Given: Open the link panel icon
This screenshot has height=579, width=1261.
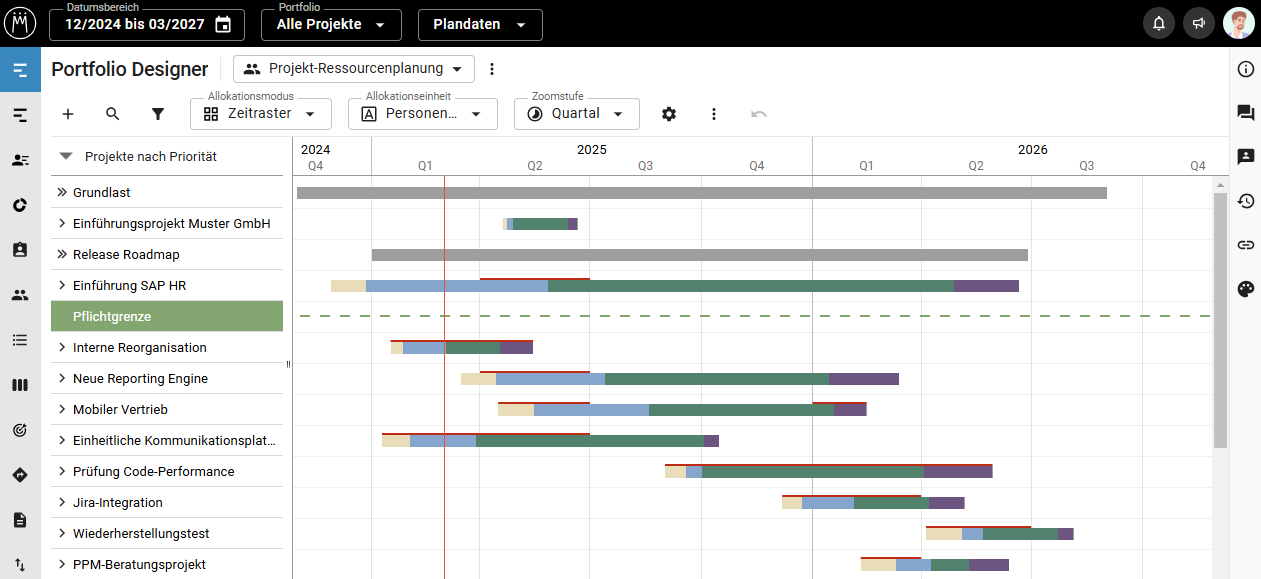Looking at the screenshot, I should tap(1246, 245).
